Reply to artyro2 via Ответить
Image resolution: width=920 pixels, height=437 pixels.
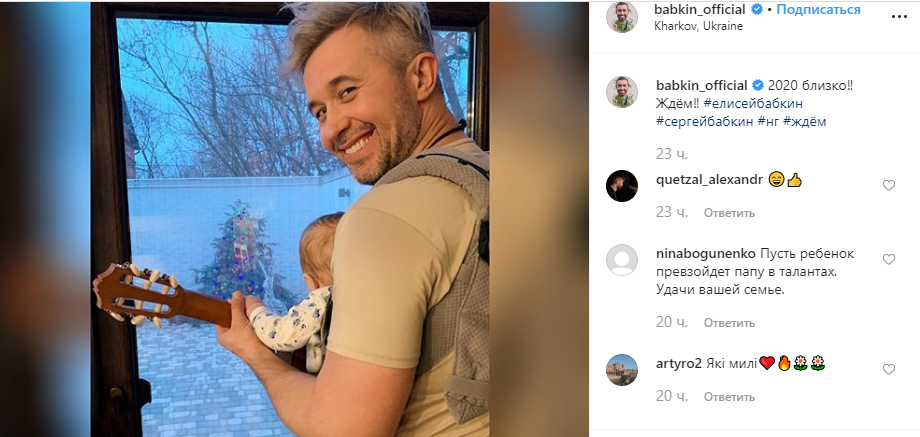pos(729,397)
